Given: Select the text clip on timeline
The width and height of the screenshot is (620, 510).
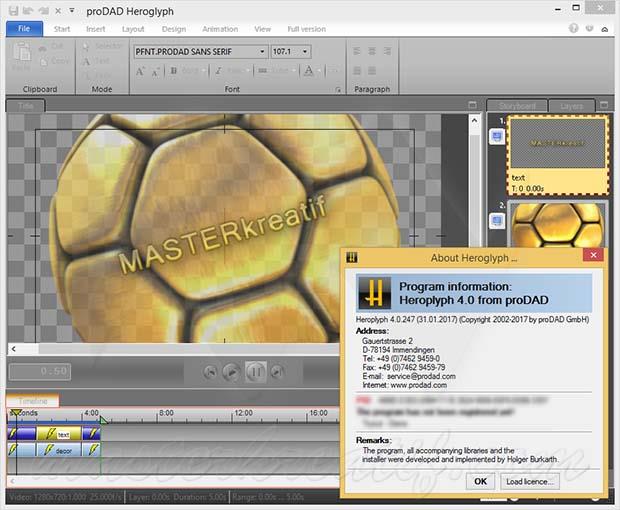Looking at the screenshot, I should (59, 434).
